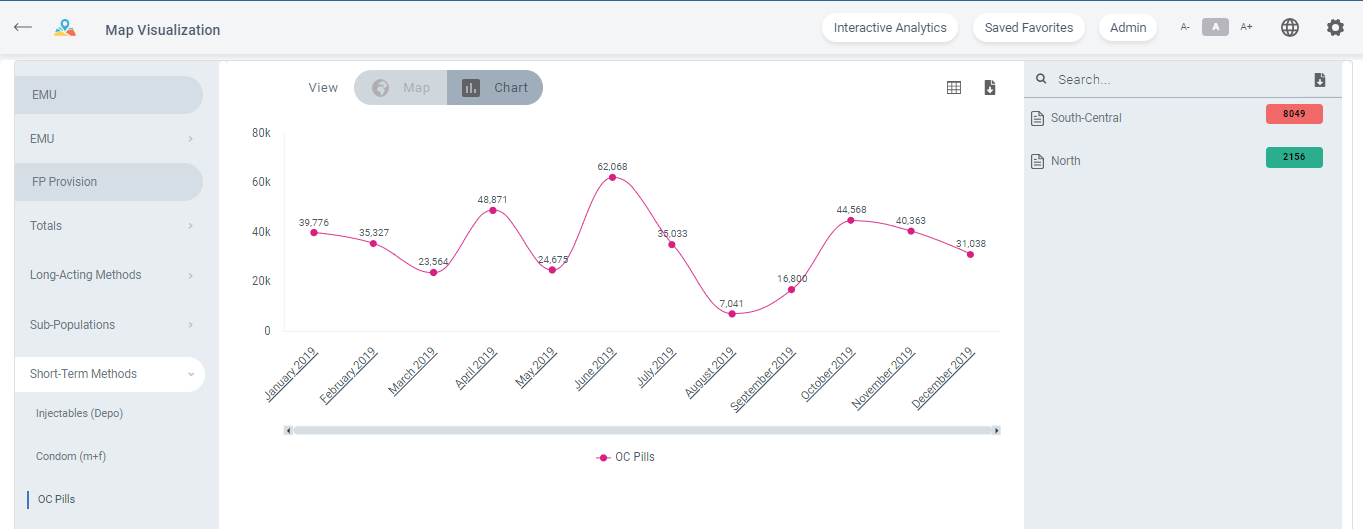Click the June data point 62,068

click(x=612, y=178)
